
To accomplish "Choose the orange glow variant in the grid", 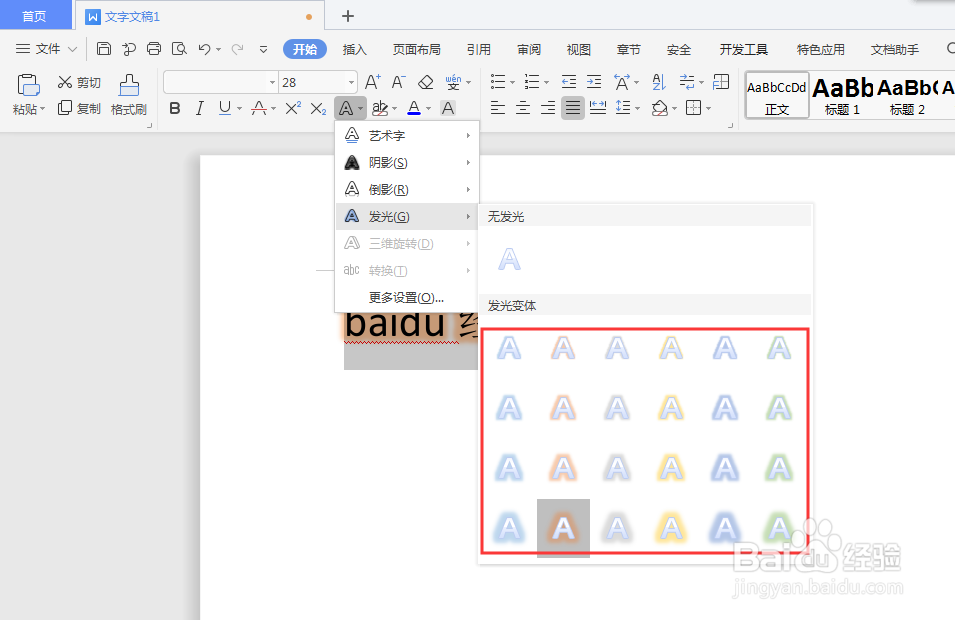I will (x=563, y=528).
